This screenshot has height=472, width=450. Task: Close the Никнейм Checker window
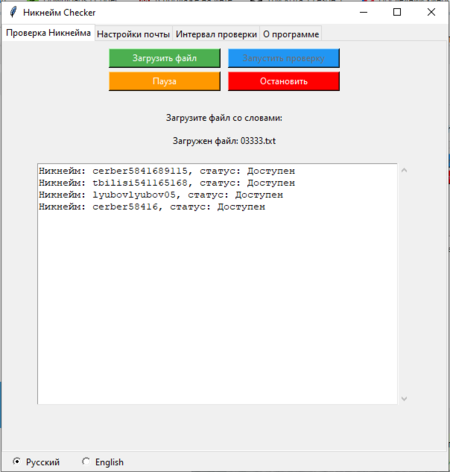tap(431, 12)
